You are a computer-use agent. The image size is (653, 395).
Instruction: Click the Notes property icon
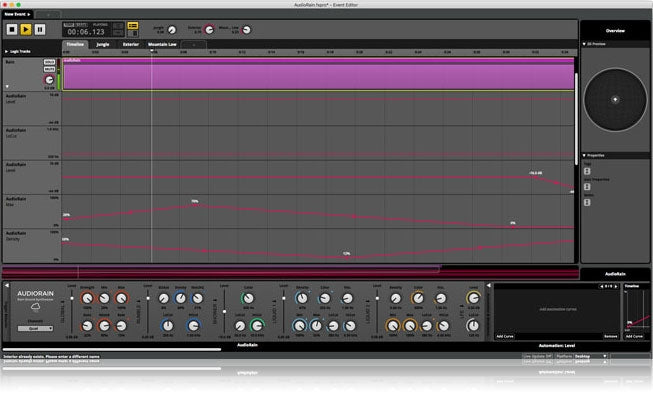tap(587, 202)
